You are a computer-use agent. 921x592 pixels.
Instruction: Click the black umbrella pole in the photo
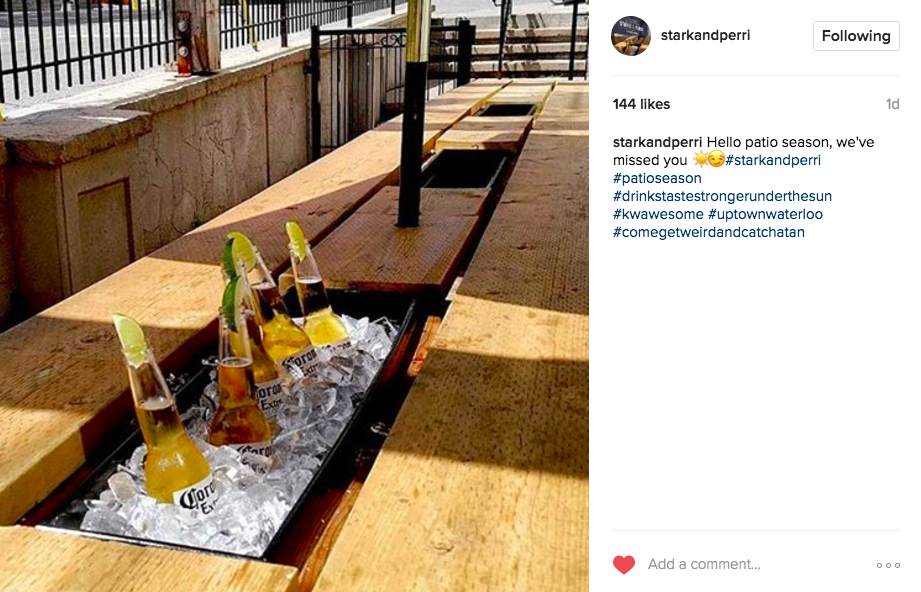click(x=414, y=115)
